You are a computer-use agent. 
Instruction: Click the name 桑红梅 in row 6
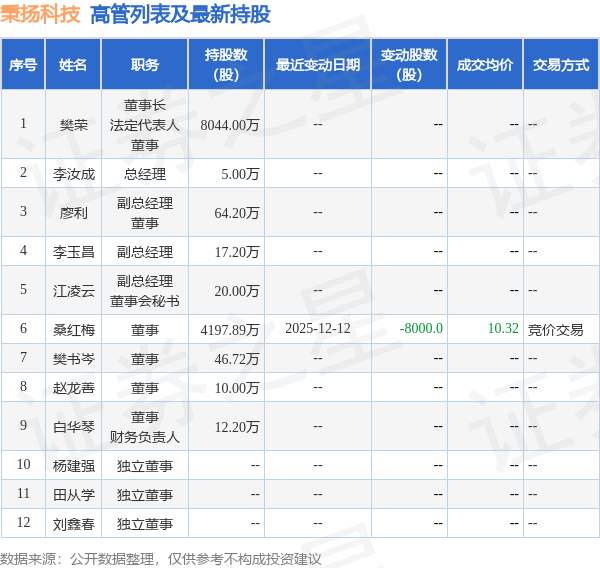73,329
